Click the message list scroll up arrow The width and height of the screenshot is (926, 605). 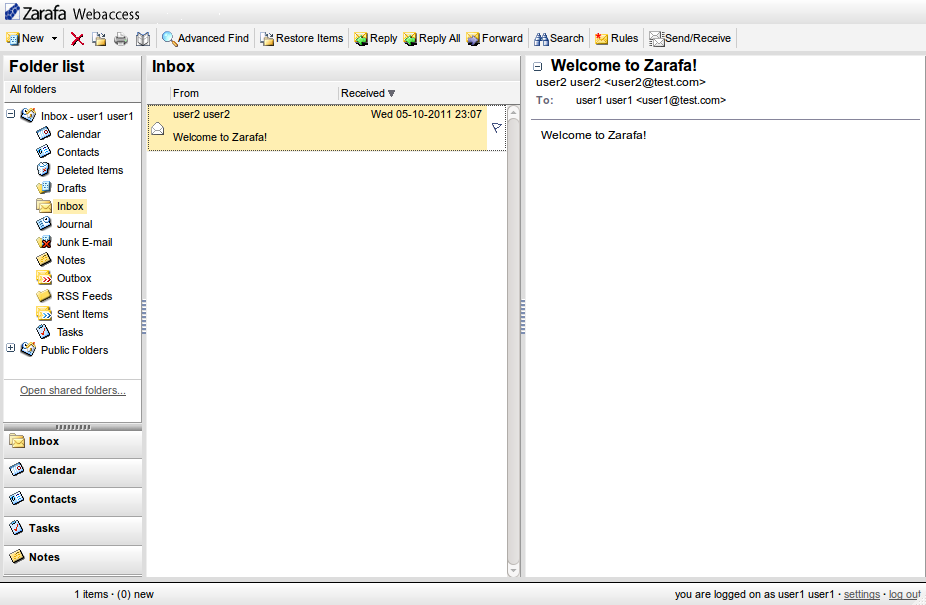(513, 111)
